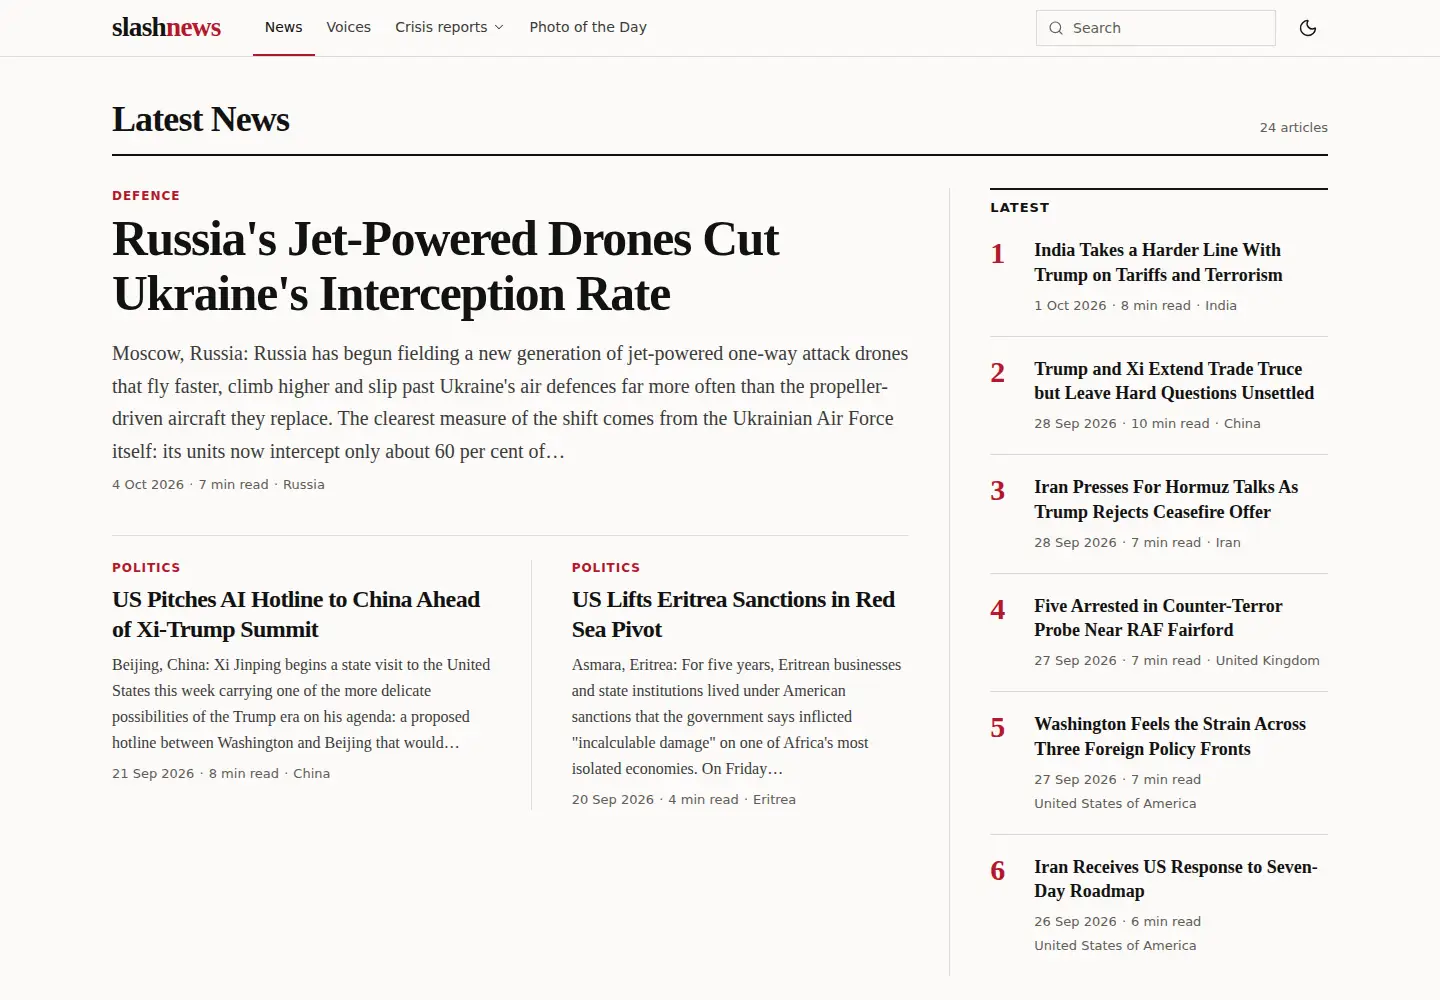
Task: Read US Pitches AI Hotline to China article
Action: click(296, 614)
